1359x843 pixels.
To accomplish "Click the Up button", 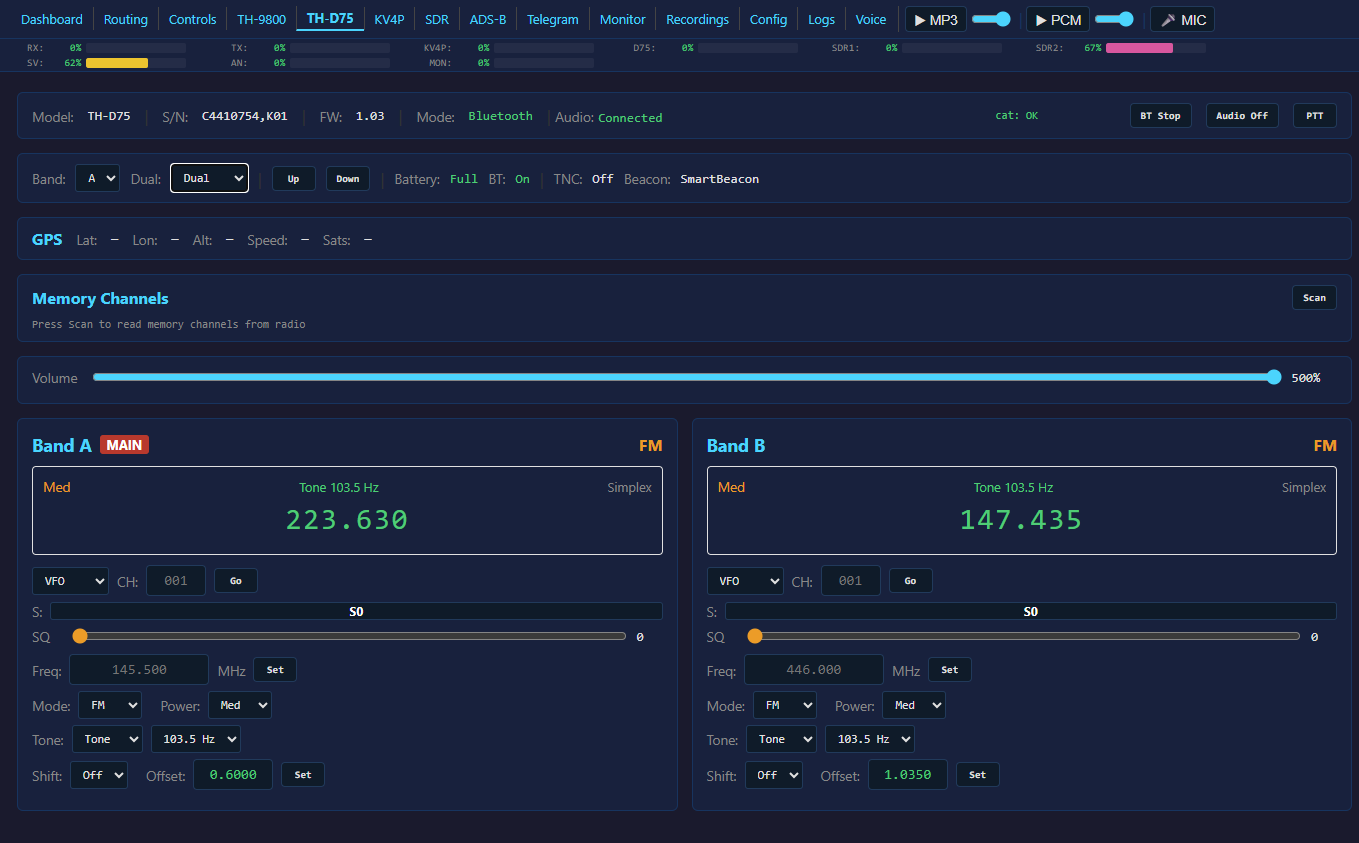I will coord(294,179).
